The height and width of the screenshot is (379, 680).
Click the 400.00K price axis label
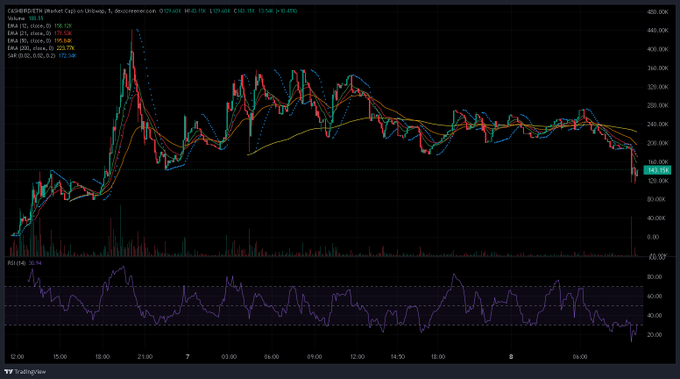click(657, 49)
